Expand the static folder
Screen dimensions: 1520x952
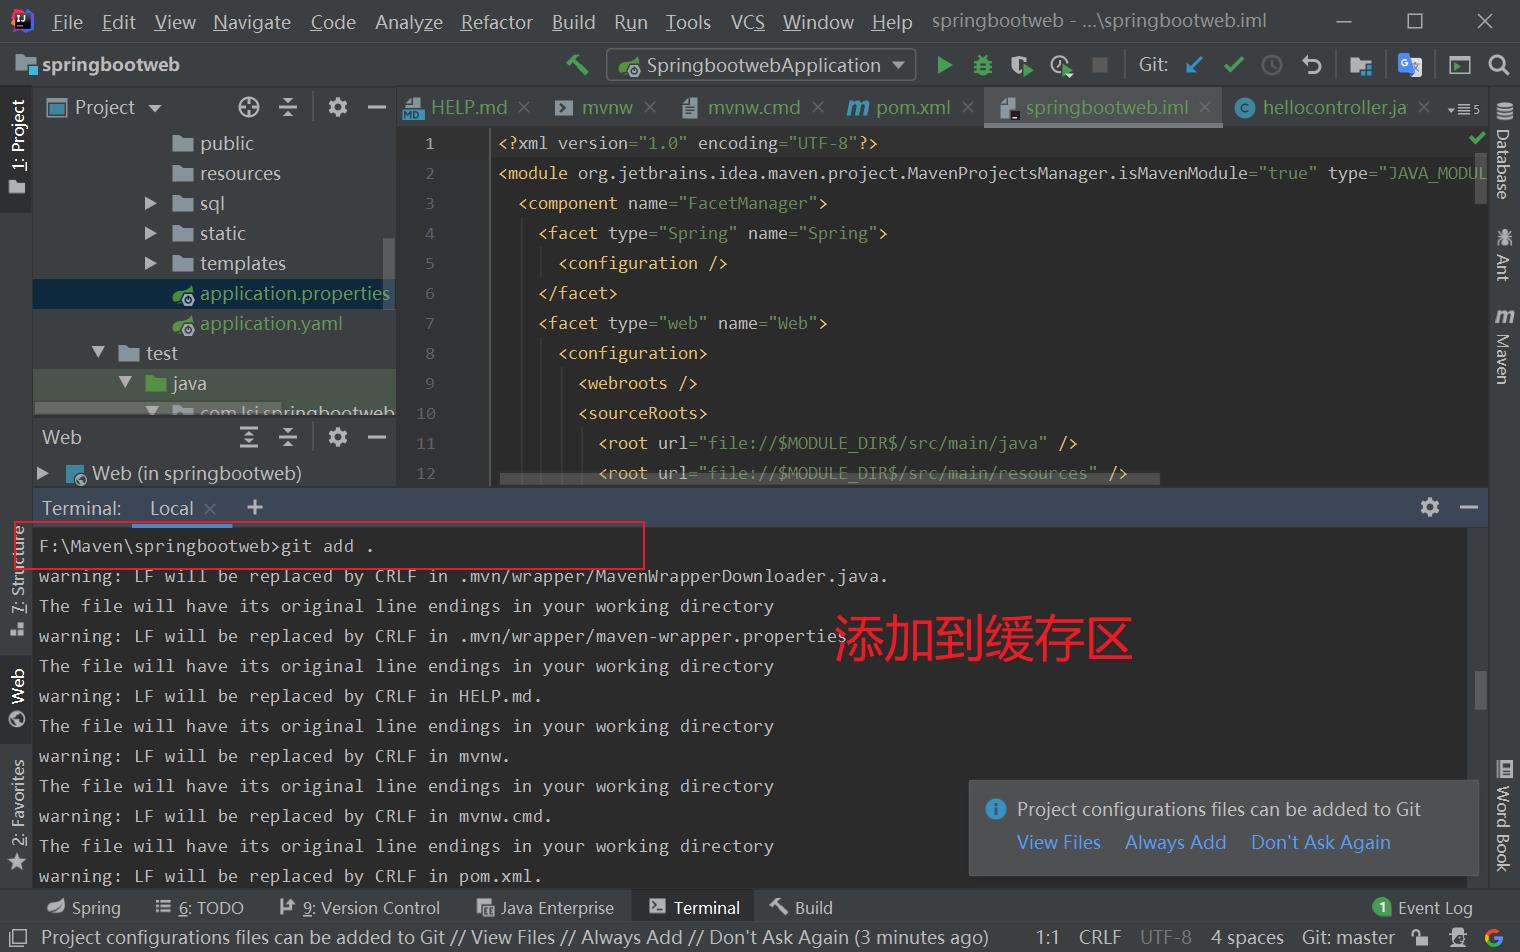pos(151,233)
